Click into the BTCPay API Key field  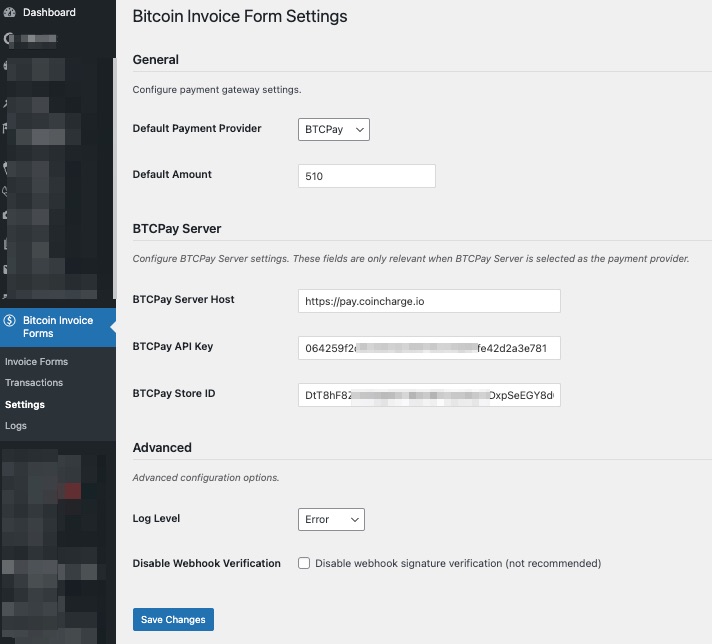pyautogui.click(x=428, y=348)
